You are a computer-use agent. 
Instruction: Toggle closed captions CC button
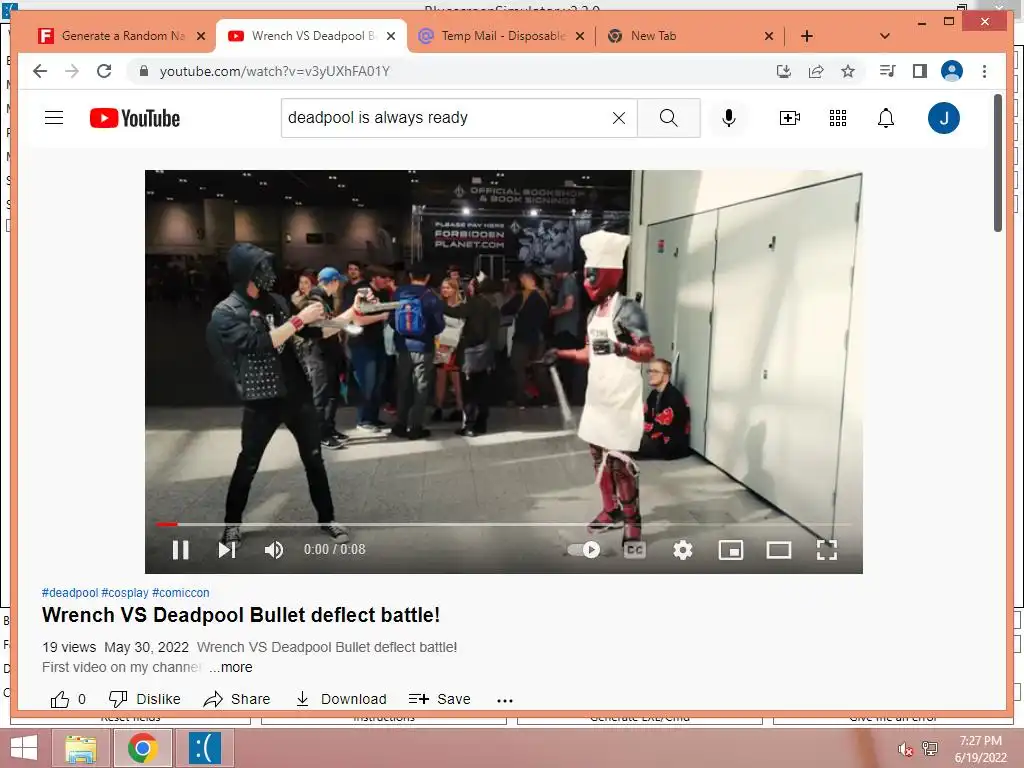[x=635, y=550]
